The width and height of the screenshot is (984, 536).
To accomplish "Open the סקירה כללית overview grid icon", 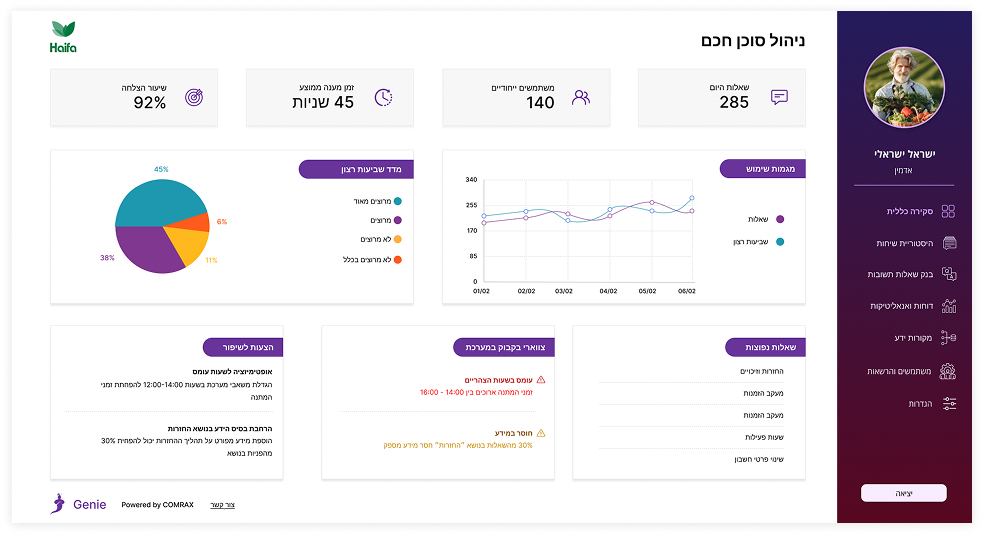I will tap(948, 211).
